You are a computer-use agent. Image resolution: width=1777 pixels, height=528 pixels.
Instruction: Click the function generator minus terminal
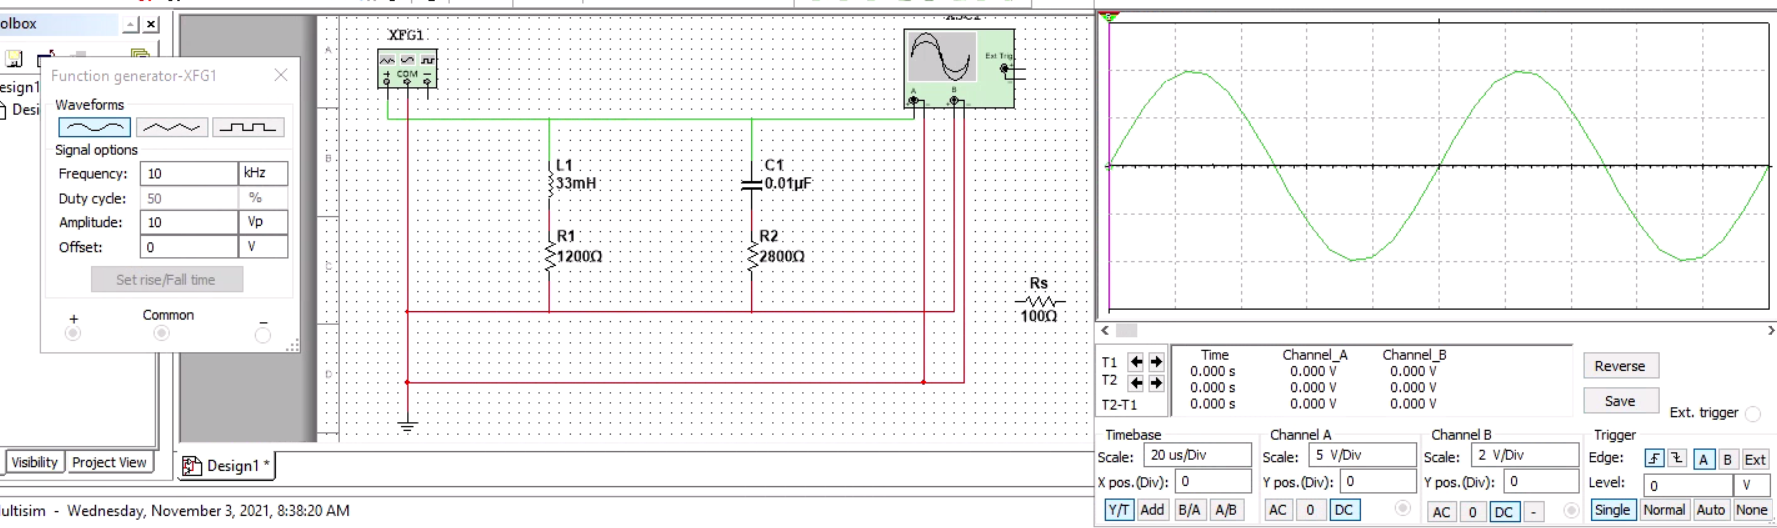263,335
